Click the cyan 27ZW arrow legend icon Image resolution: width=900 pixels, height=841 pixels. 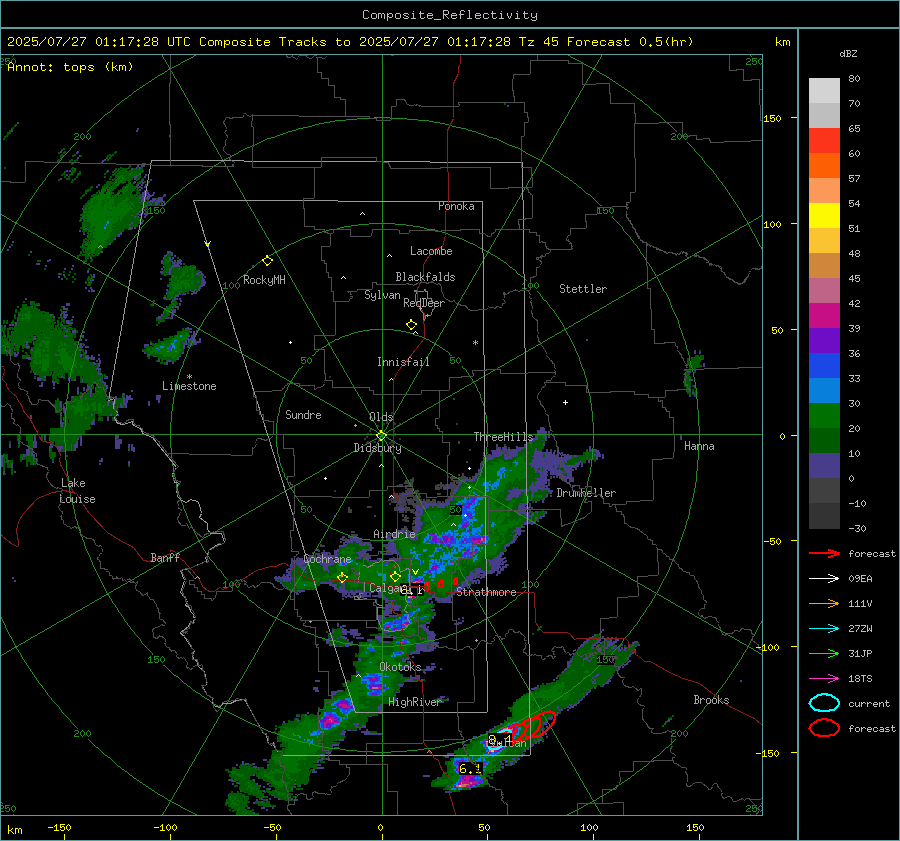(824, 629)
